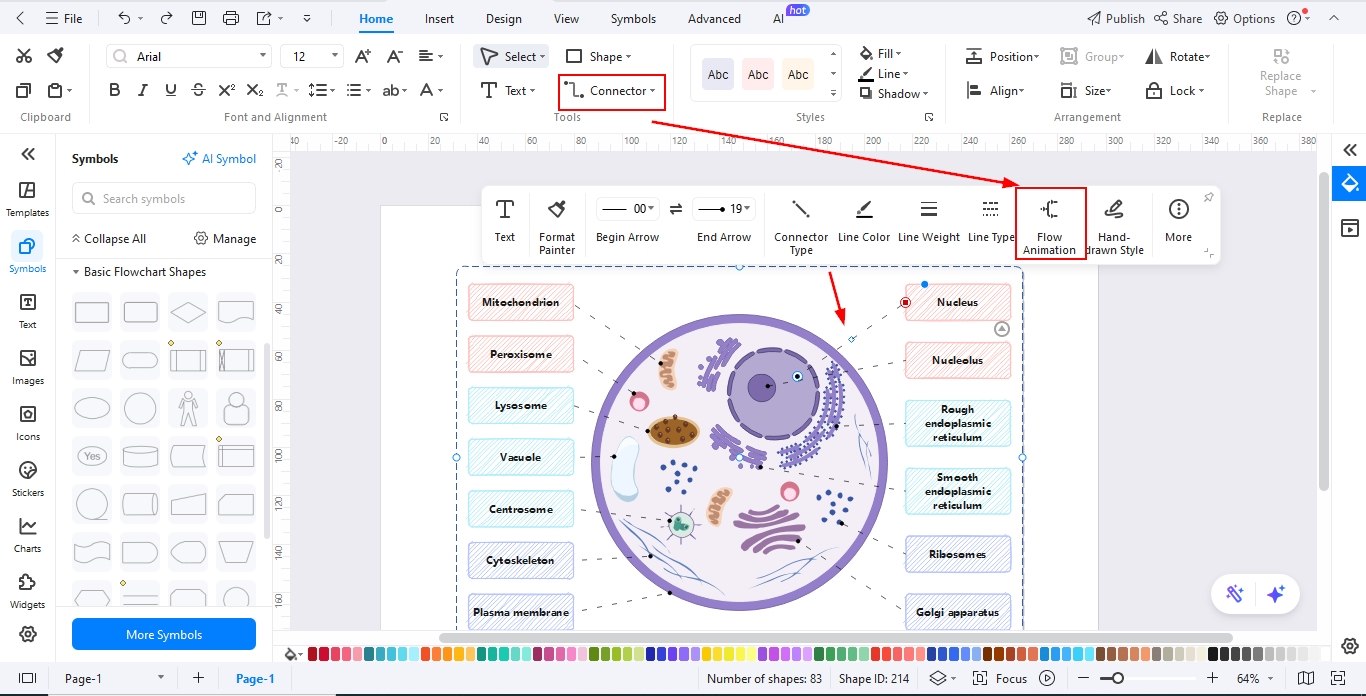The image size is (1366, 696).
Task: Increase font size with A+ icon
Action: tap(363, 56)
